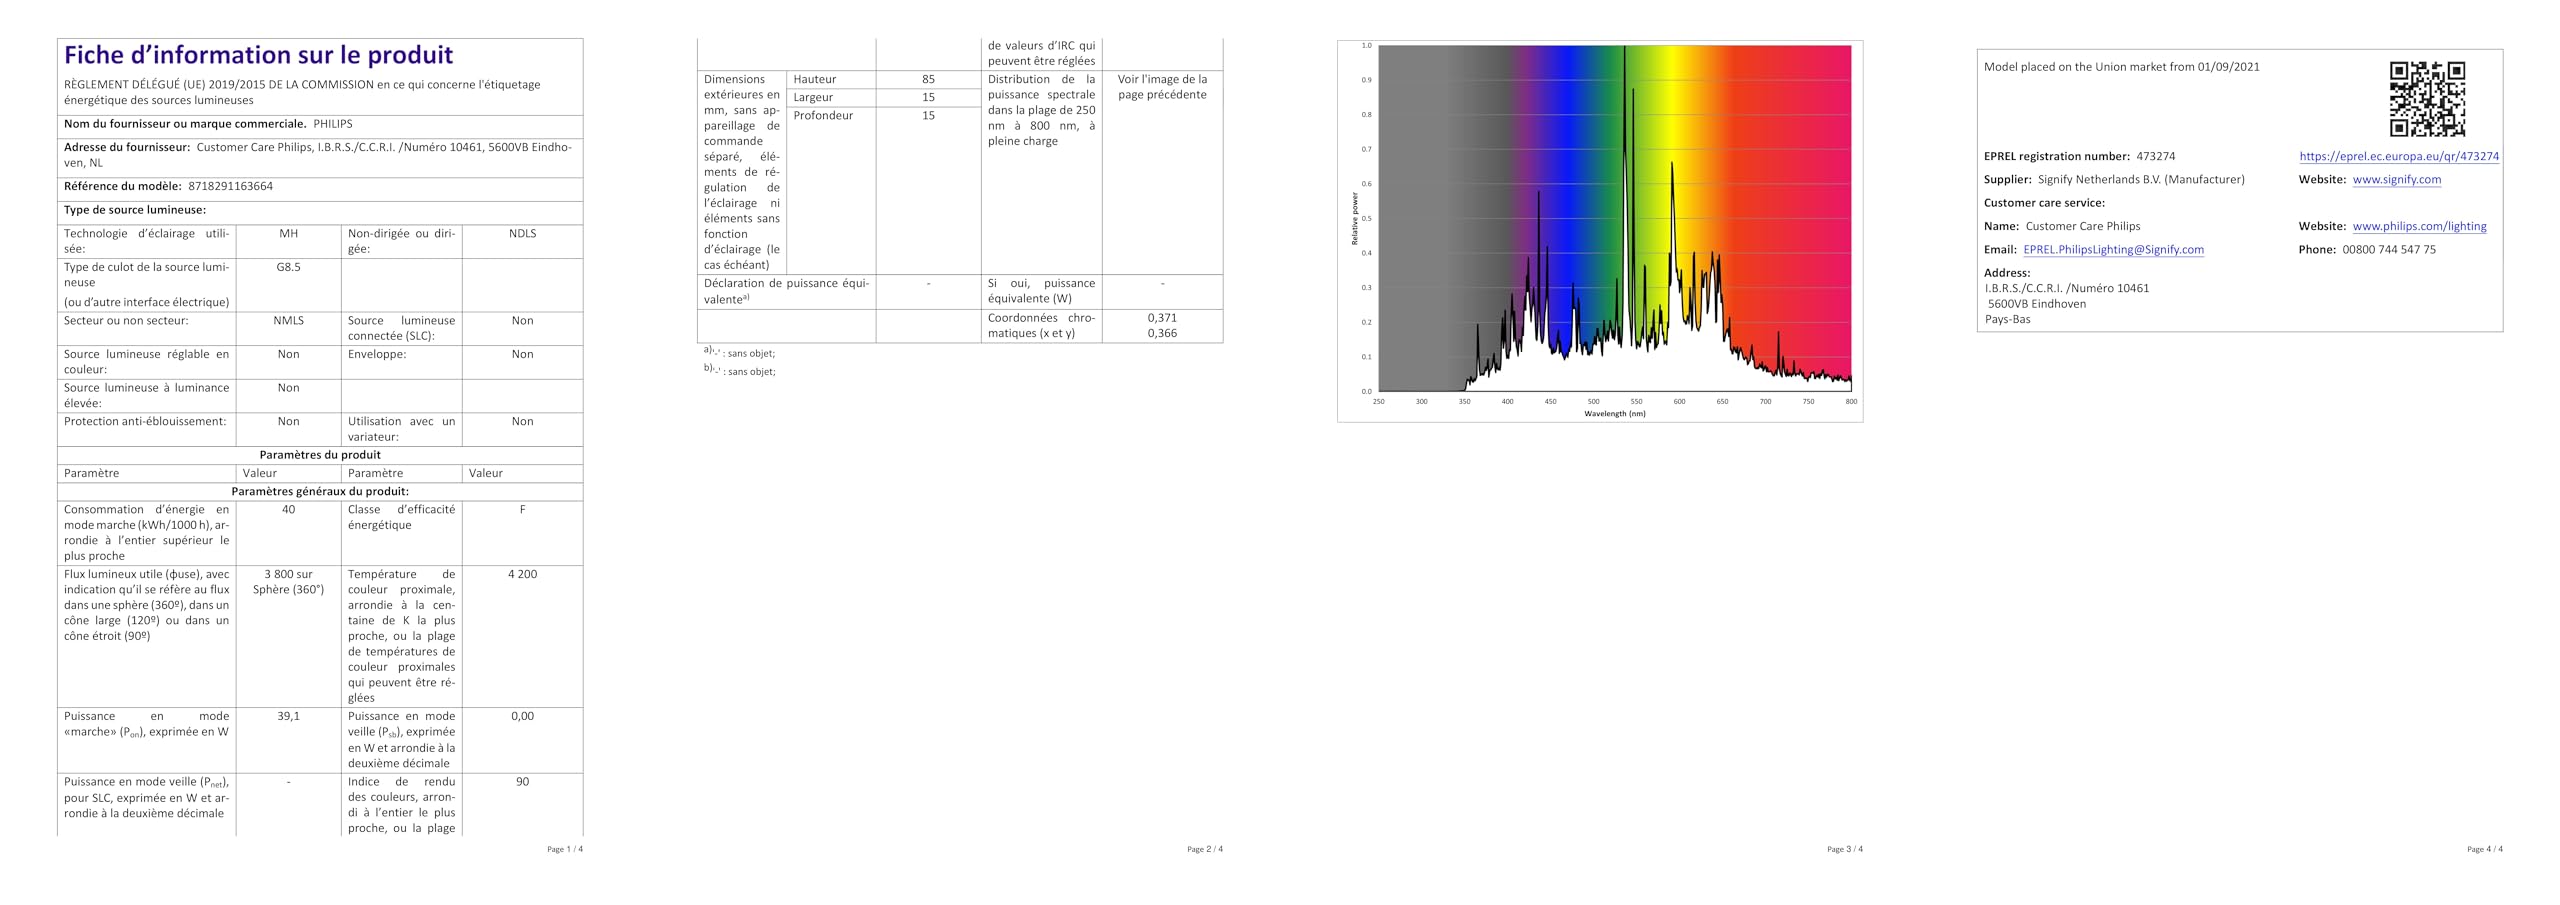The height and width of the screenshot is (905, 2560).
Task: Click the 'Fiche d'information sur le produit' title
Action: (x=258, y=55)
